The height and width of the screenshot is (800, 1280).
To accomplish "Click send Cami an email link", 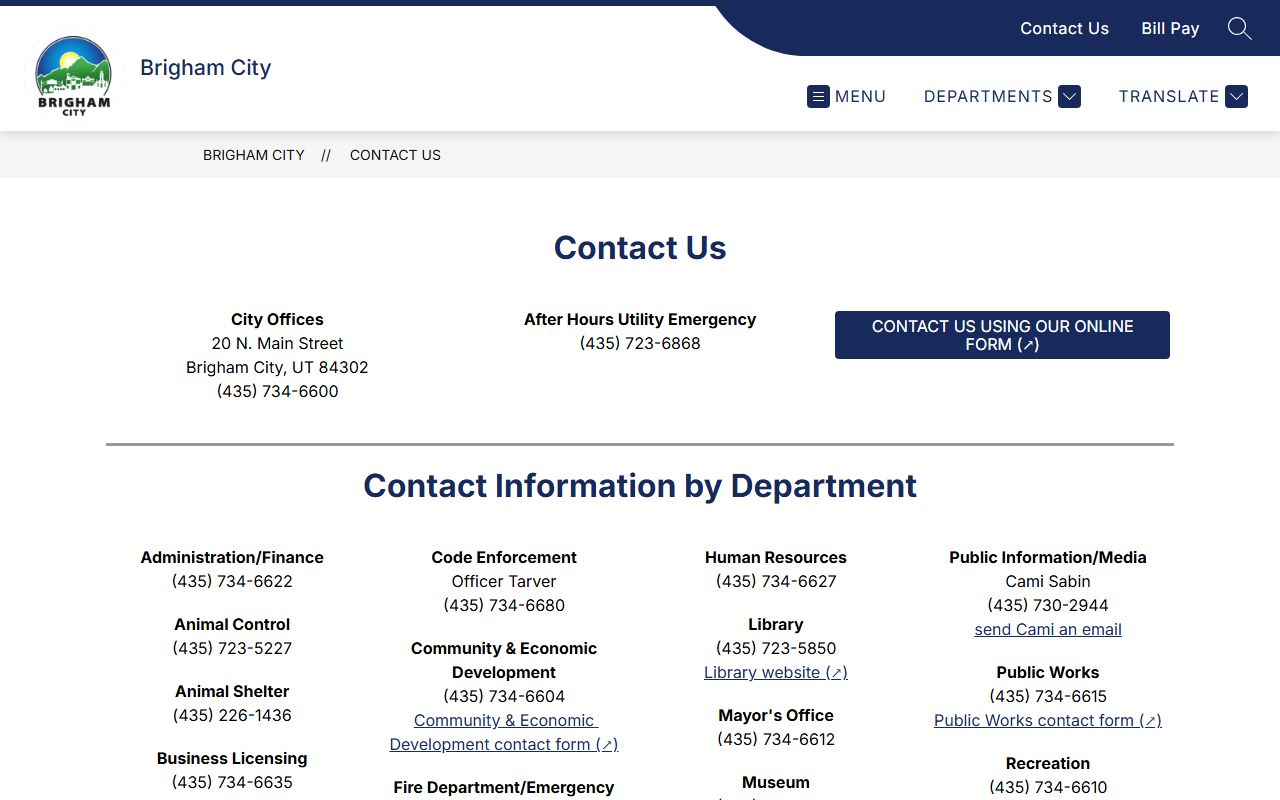I will tap(1048, 629).
